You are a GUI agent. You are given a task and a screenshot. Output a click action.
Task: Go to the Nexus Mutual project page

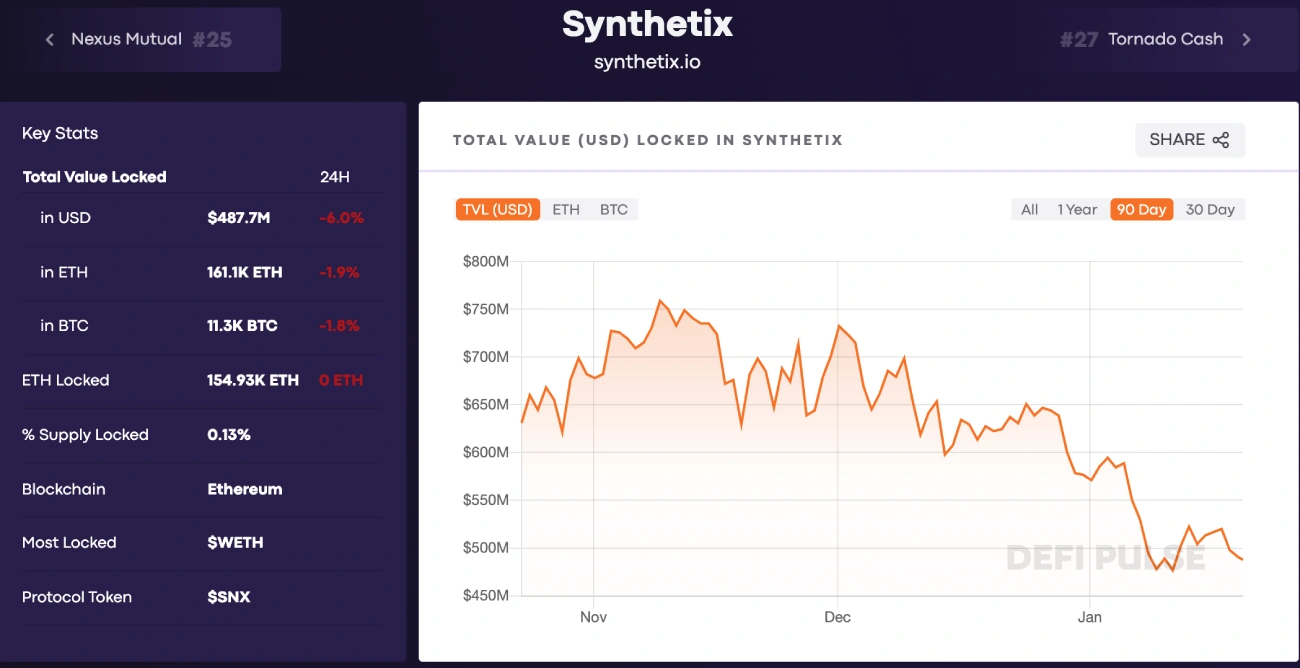point(127,39)
